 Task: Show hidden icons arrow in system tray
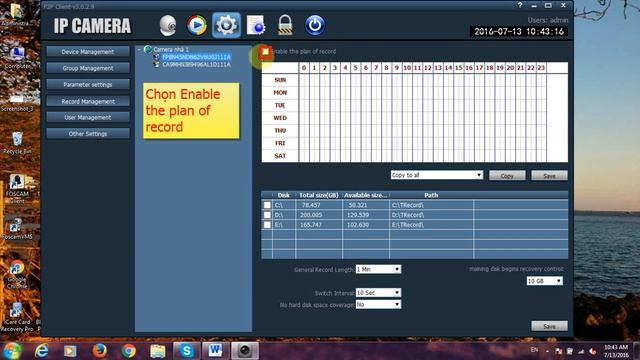(x=547, y=351)
